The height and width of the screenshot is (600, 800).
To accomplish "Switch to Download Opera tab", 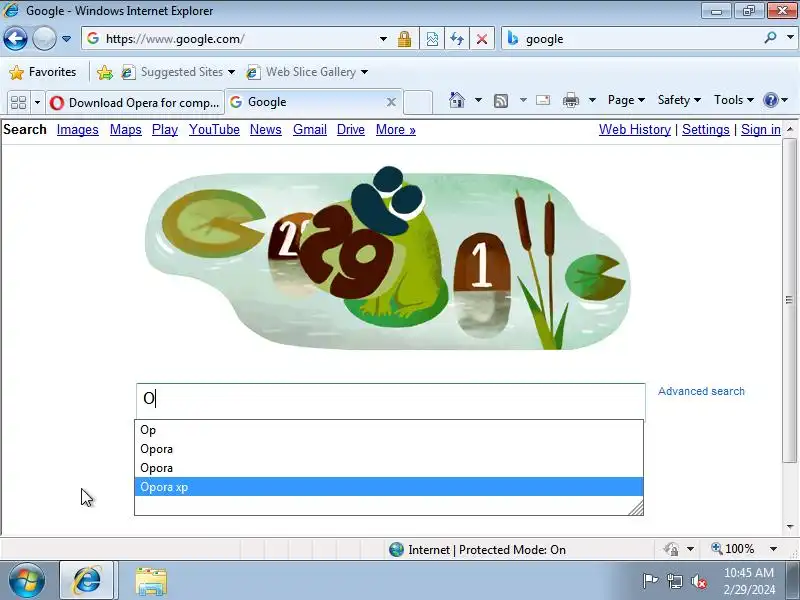I will 135,103.
